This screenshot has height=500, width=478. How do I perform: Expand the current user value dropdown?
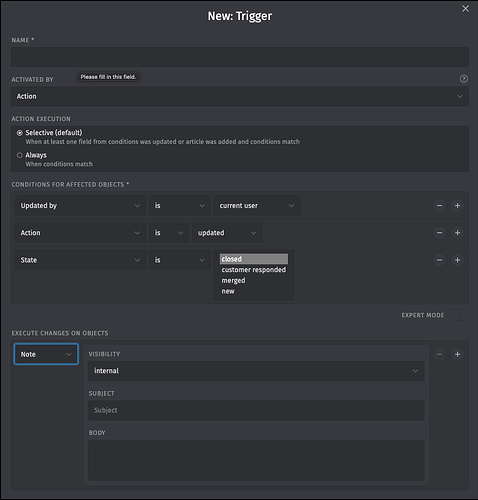[x=257, y=206]
